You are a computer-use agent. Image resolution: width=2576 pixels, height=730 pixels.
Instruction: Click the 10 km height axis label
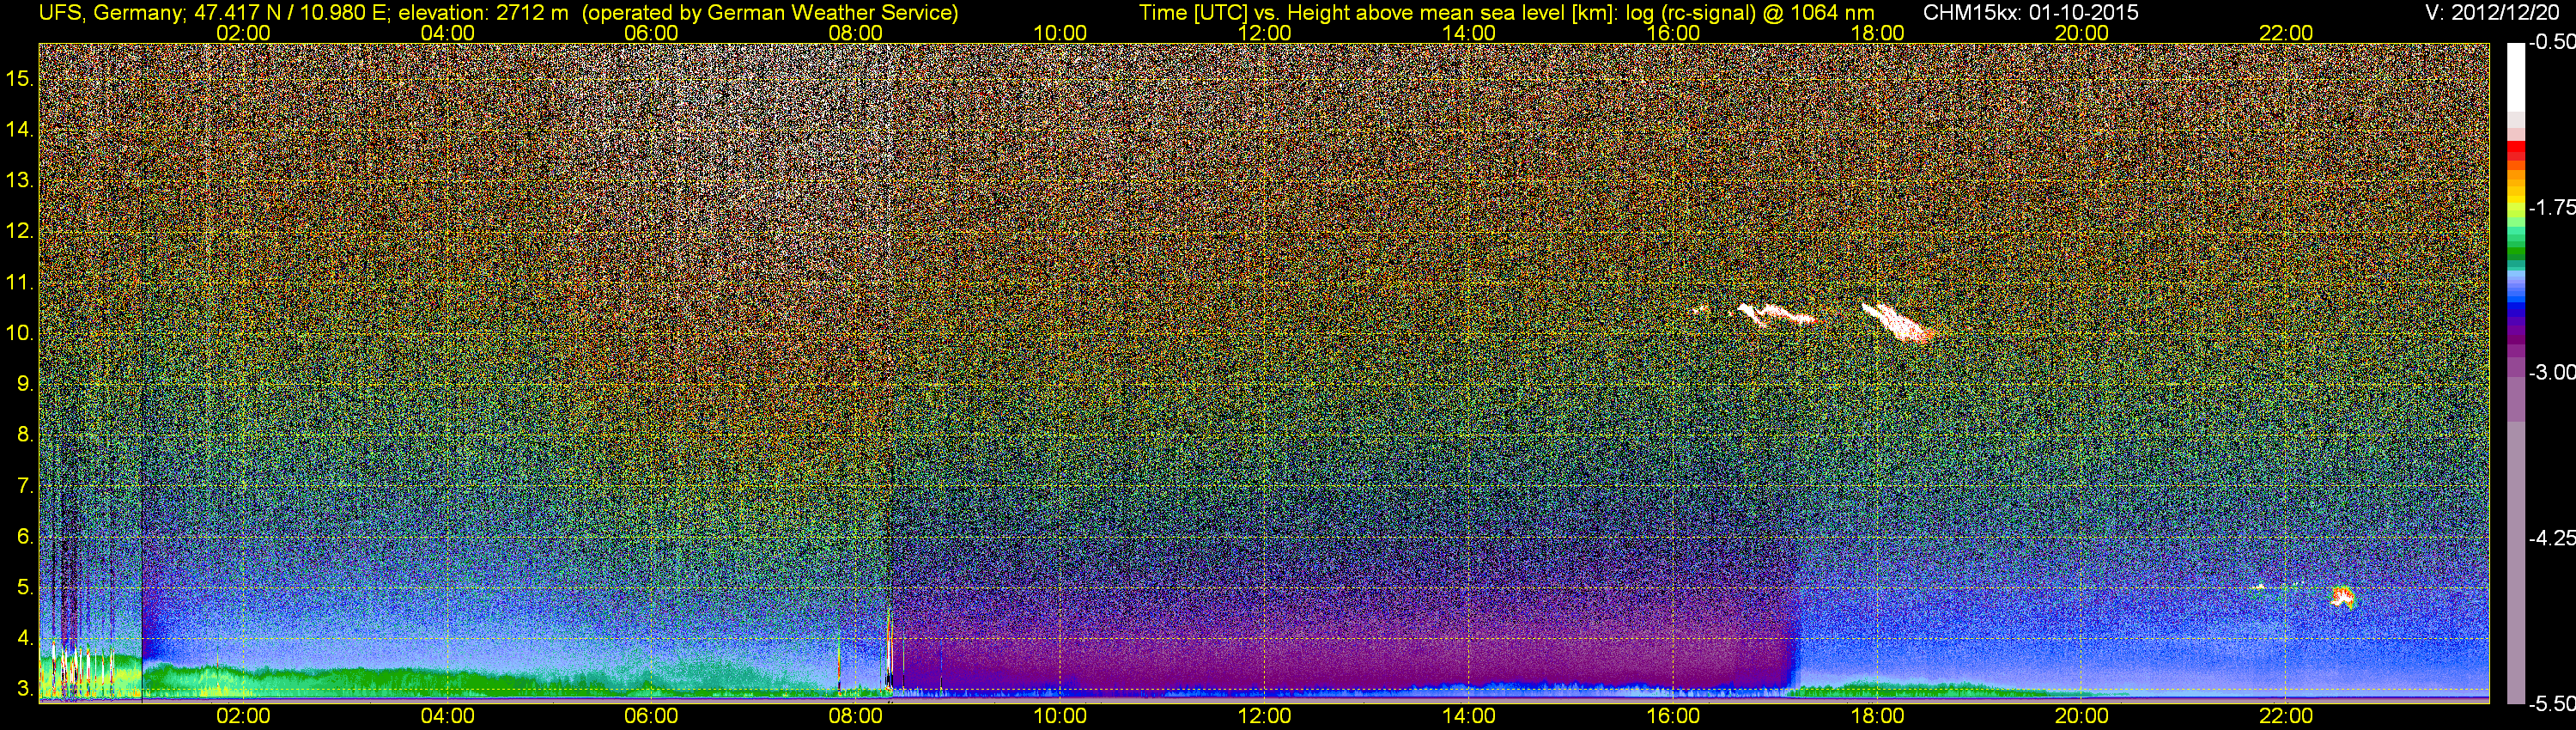click(x=19, y=333)
